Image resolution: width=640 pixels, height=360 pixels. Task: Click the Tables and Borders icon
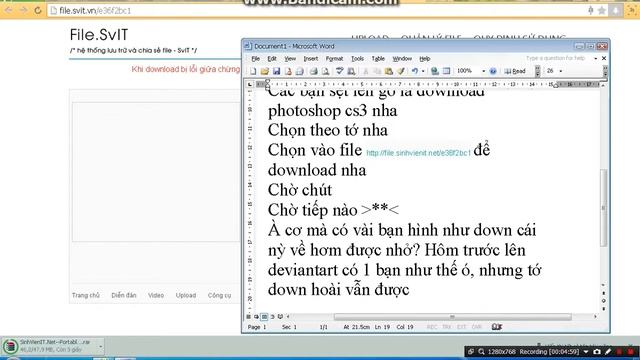[447, 71]
